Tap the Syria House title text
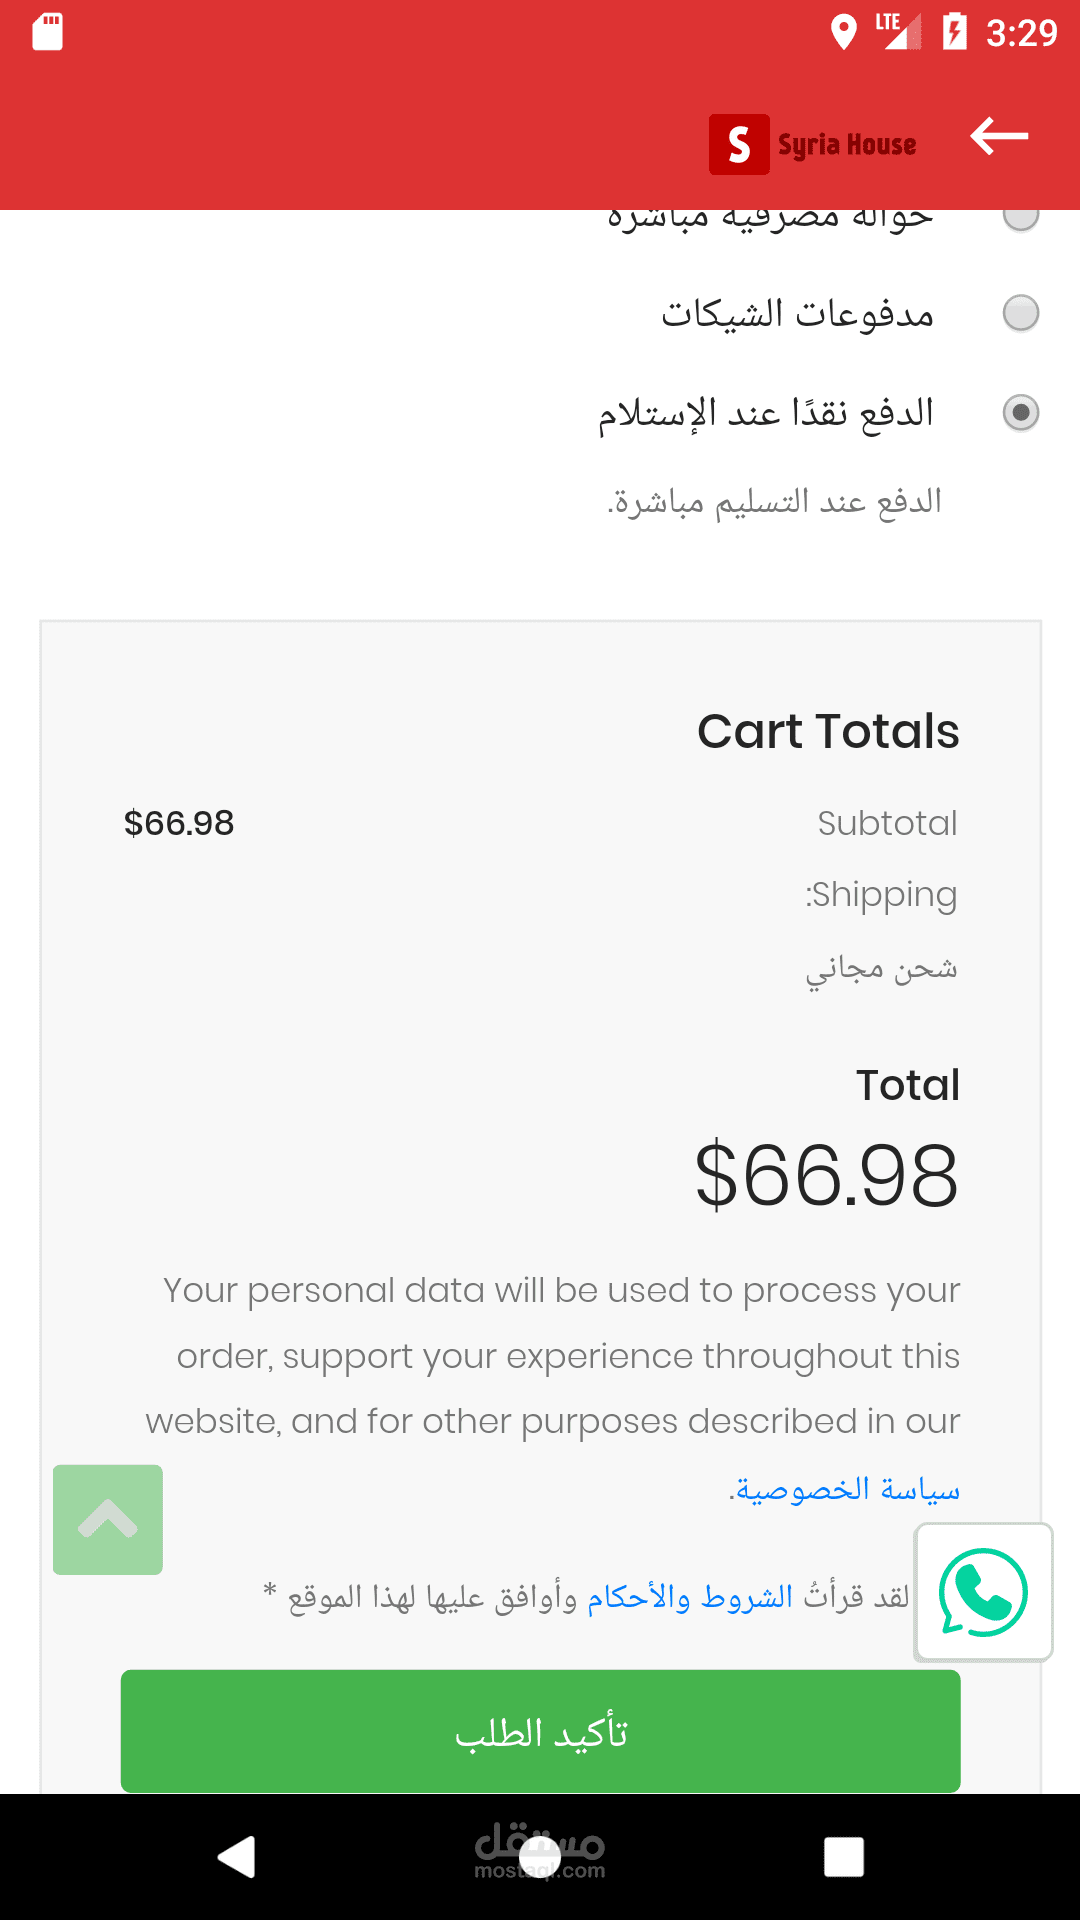 click(x=847, y=145)
